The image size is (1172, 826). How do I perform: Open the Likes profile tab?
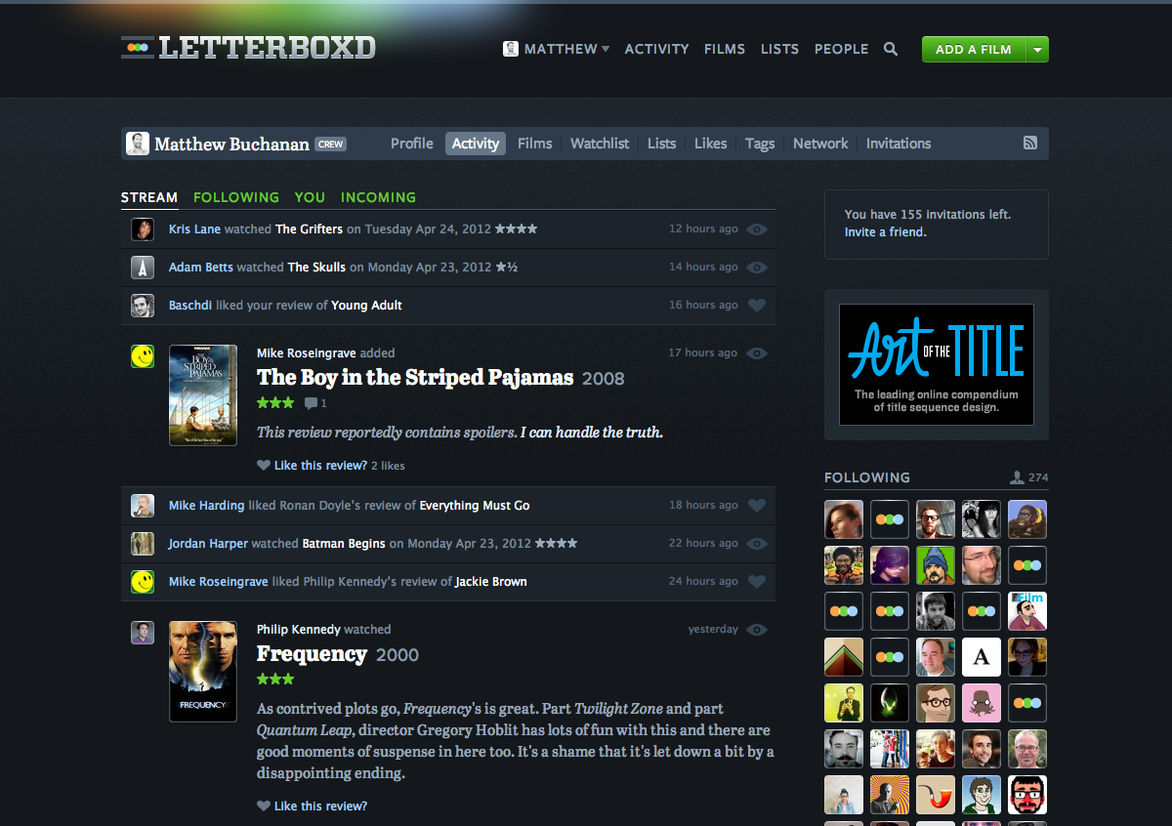(710, 144)
